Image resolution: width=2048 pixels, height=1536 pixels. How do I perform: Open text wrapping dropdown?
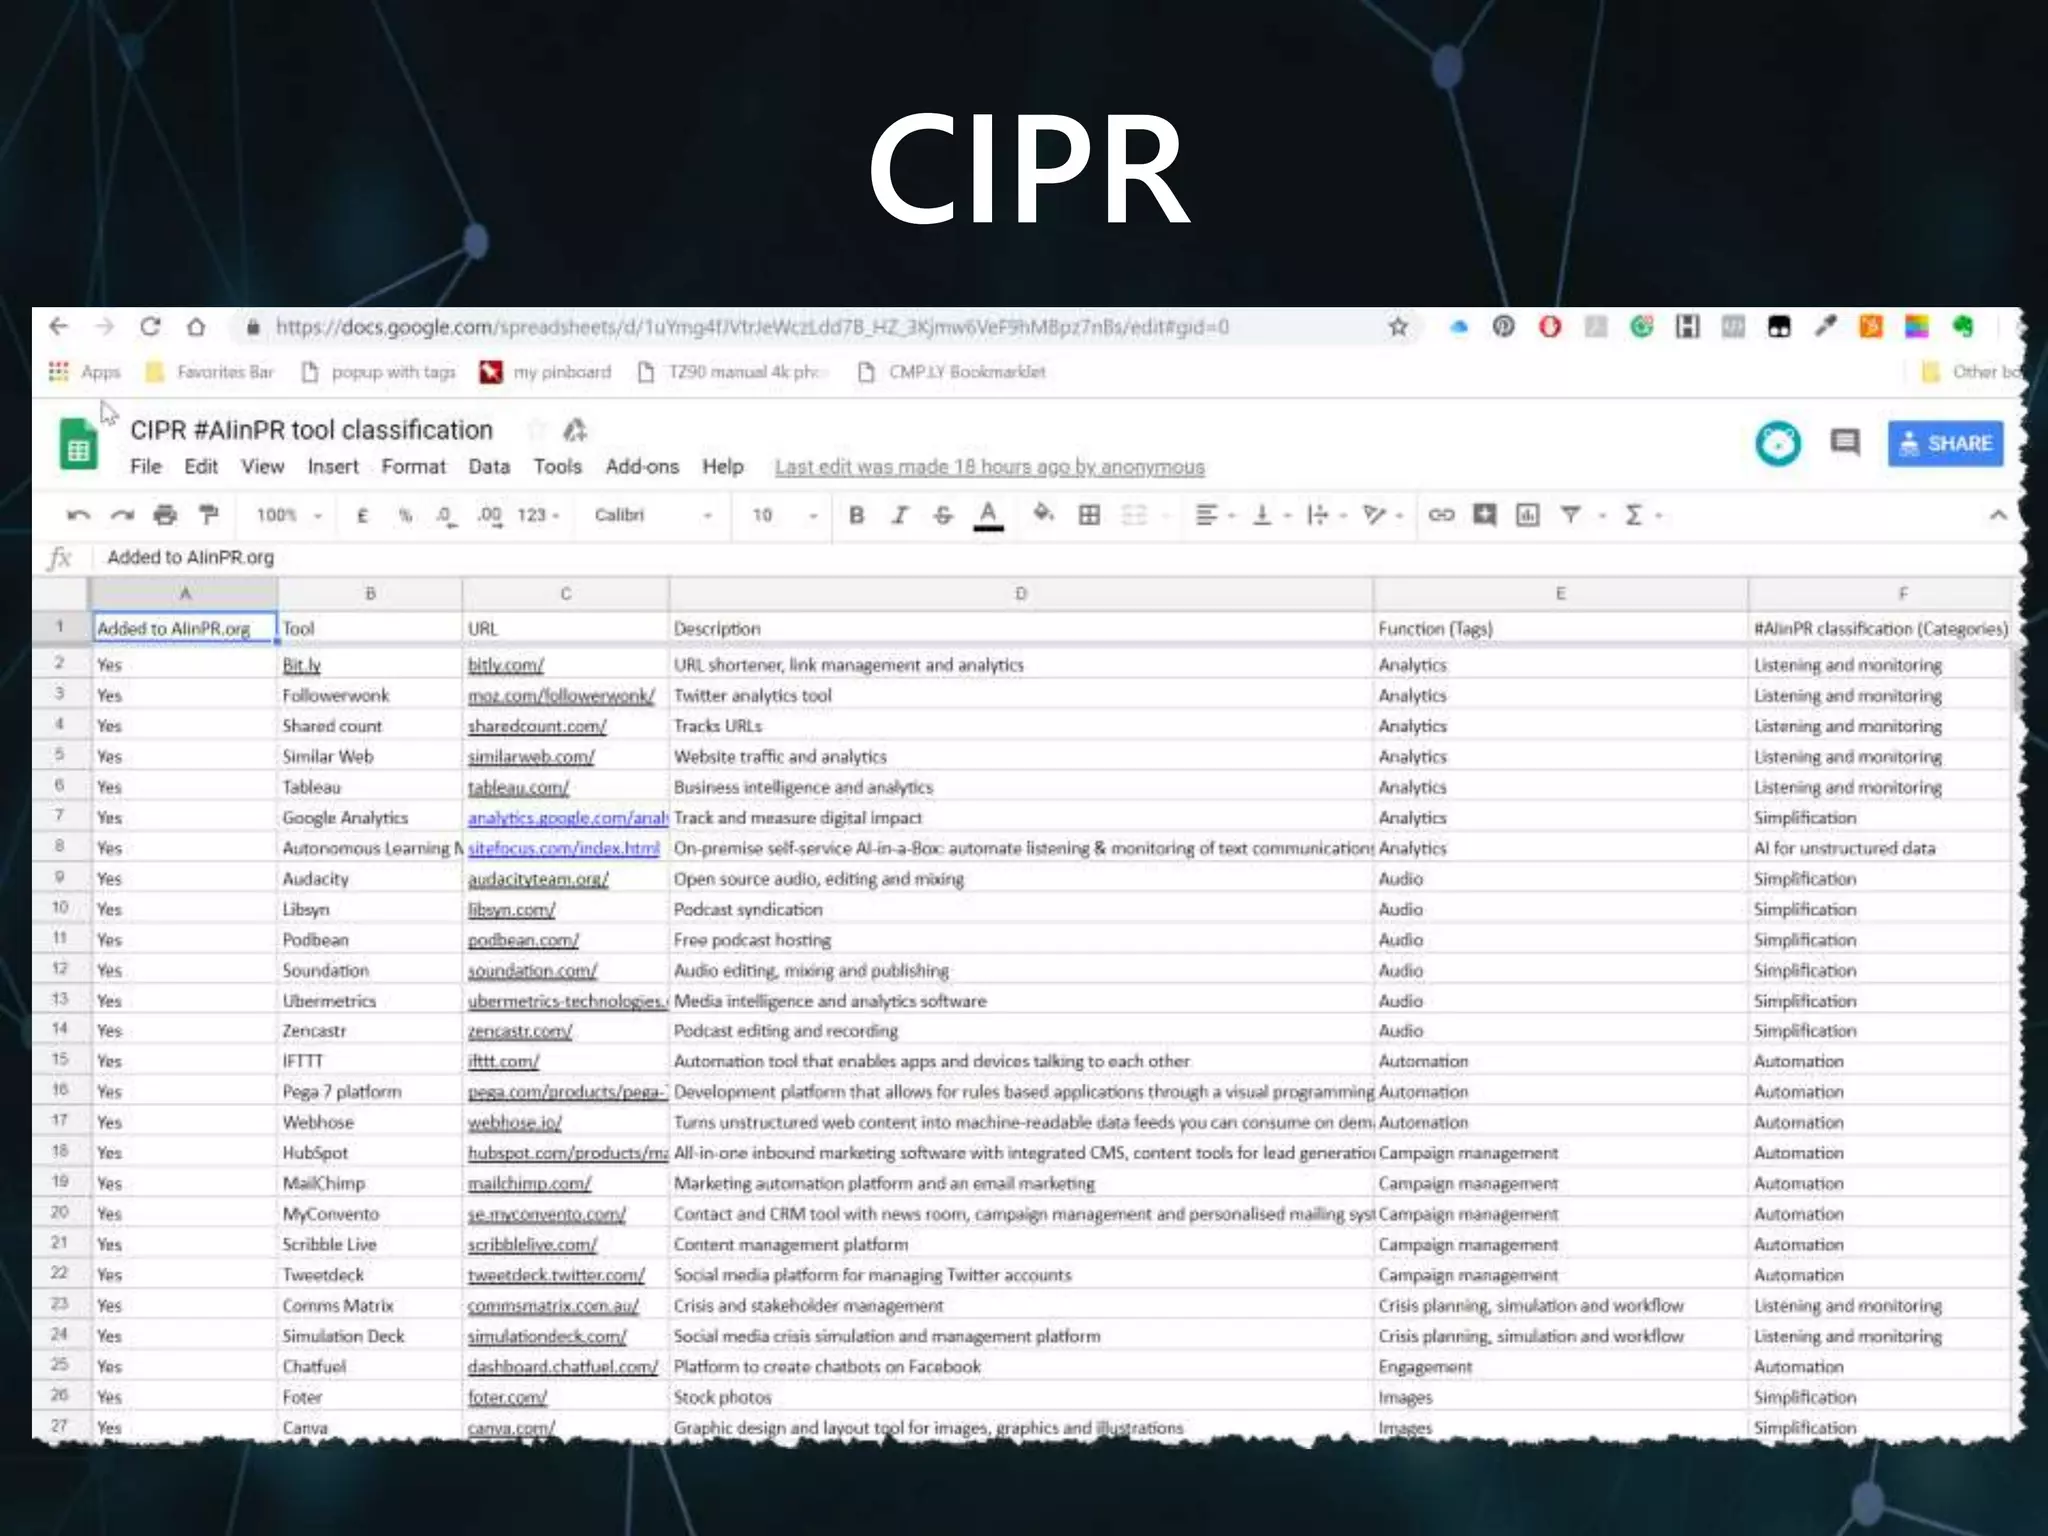point(1327,515)
